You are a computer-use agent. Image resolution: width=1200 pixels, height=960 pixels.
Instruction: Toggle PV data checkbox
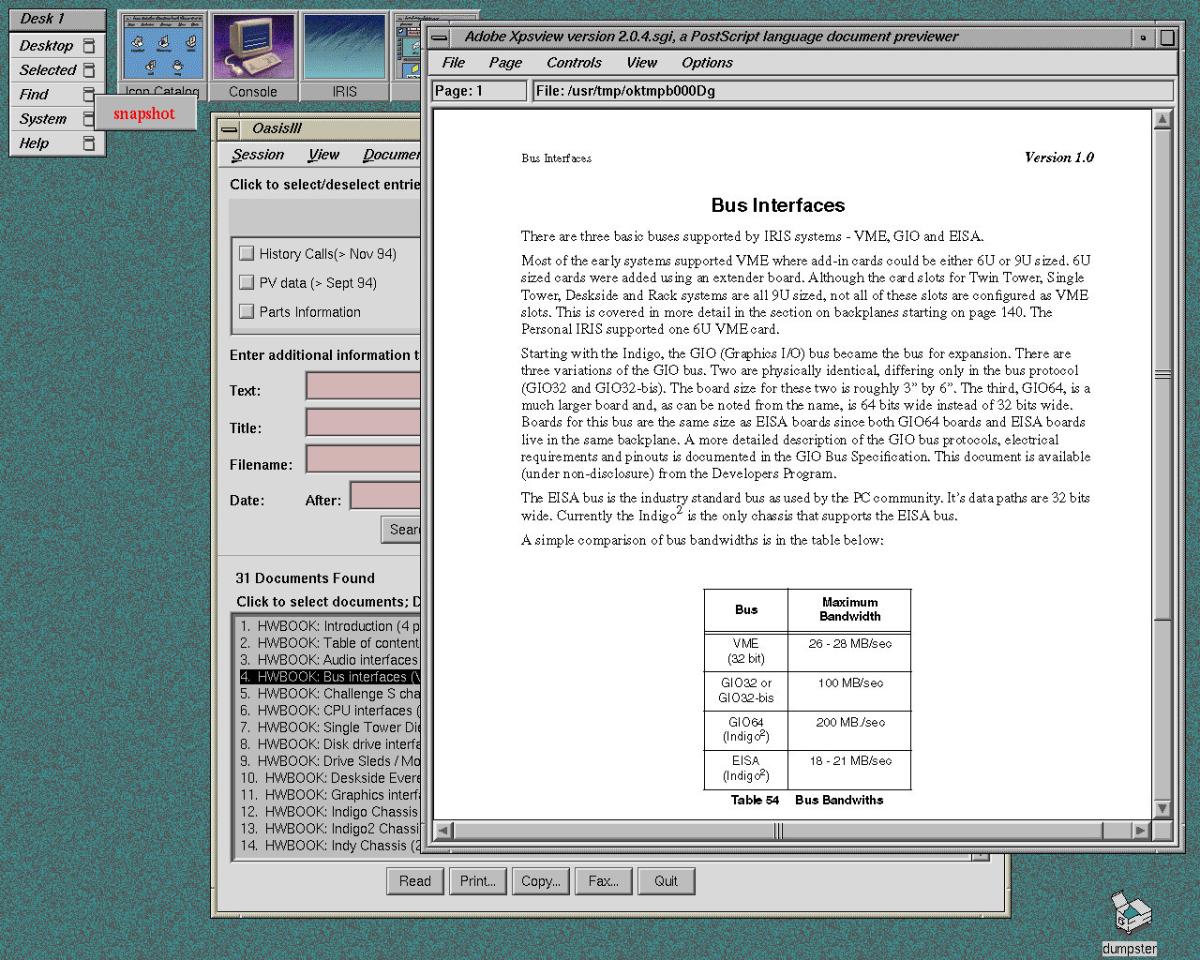click(x=246, y=283)
